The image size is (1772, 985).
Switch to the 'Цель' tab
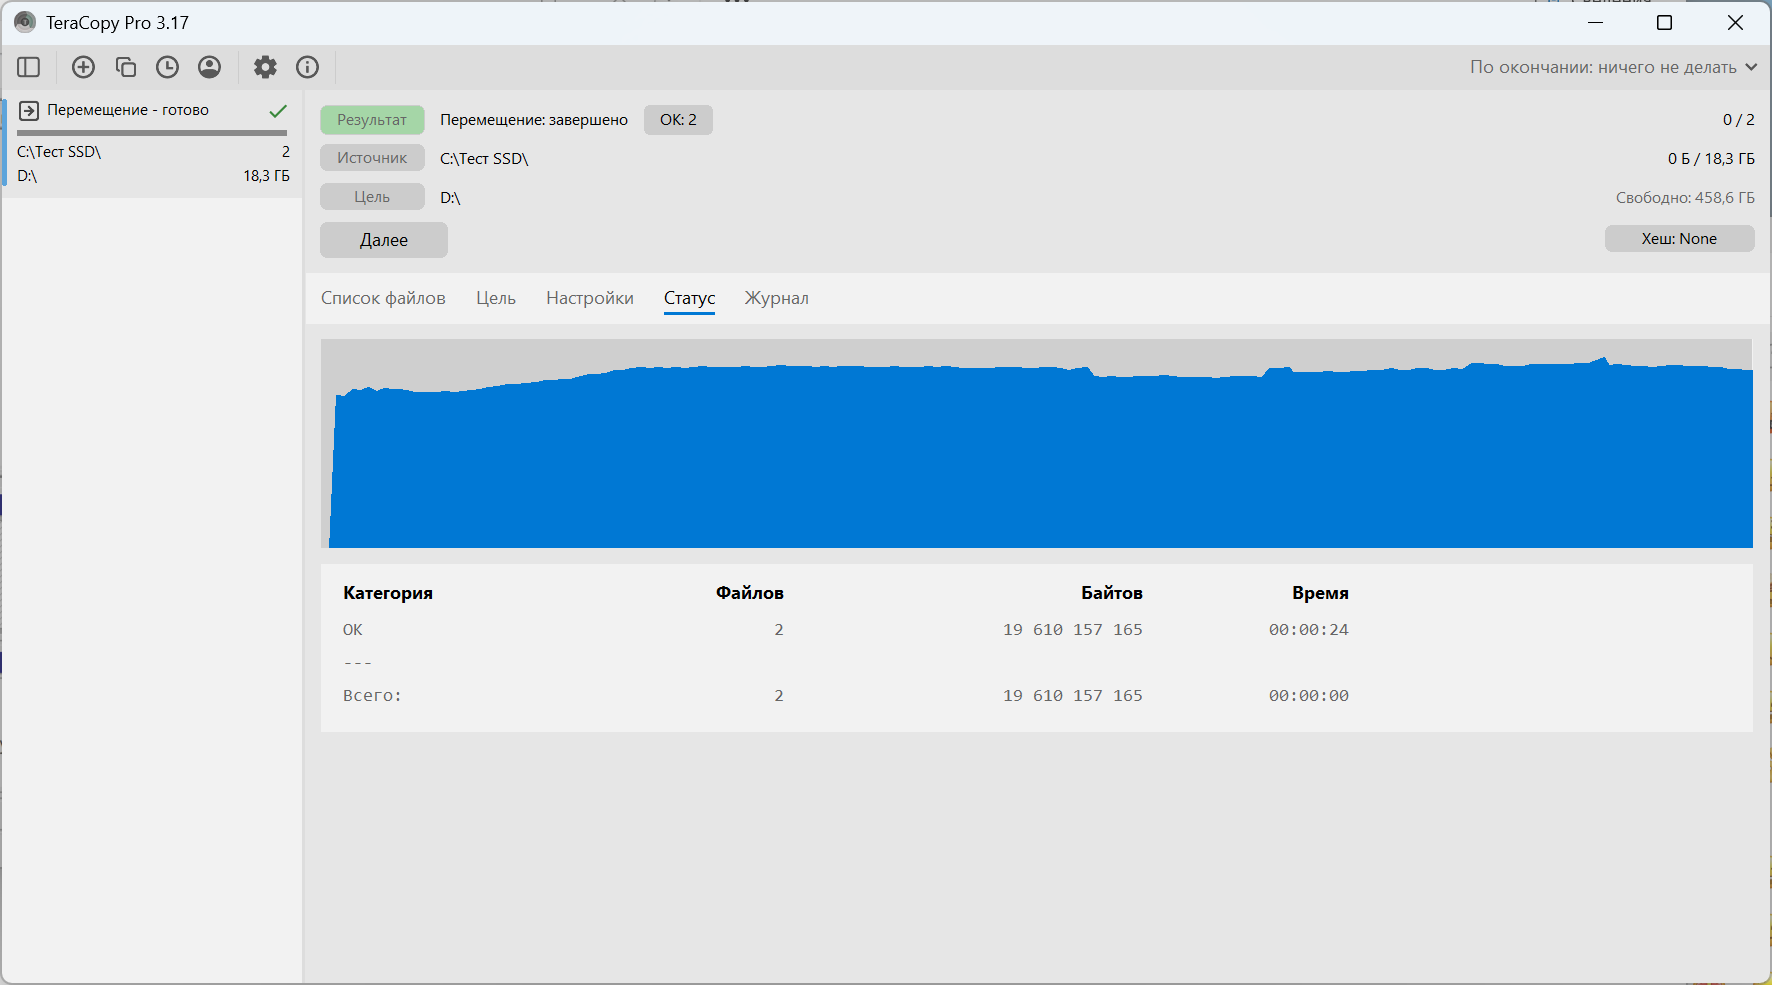coord(496,298)
